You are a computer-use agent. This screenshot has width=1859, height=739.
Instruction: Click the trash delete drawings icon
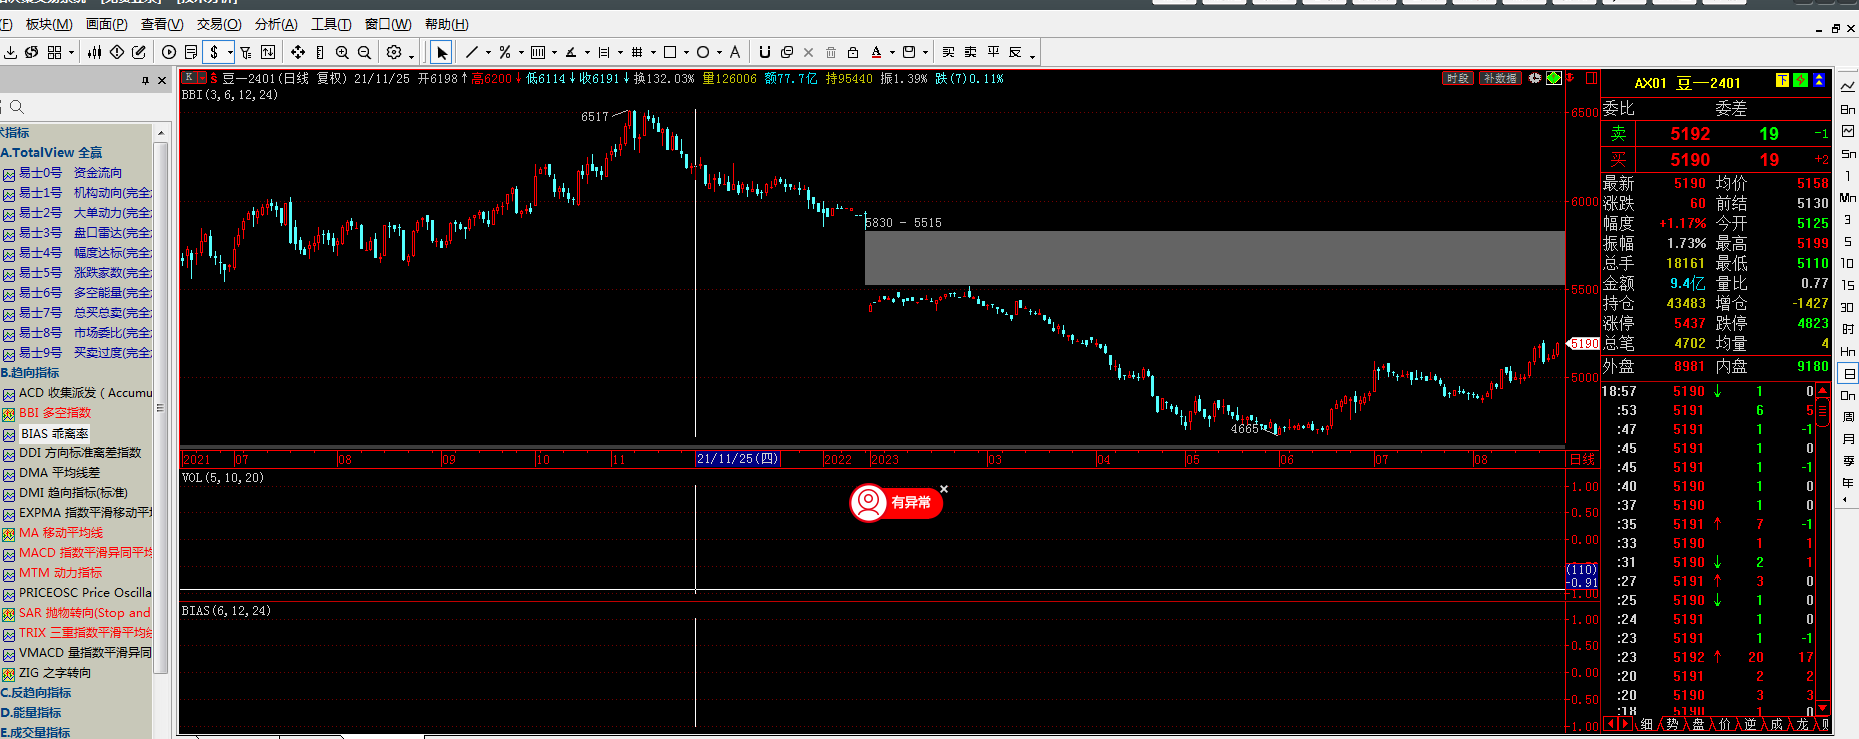pos(831,52)
